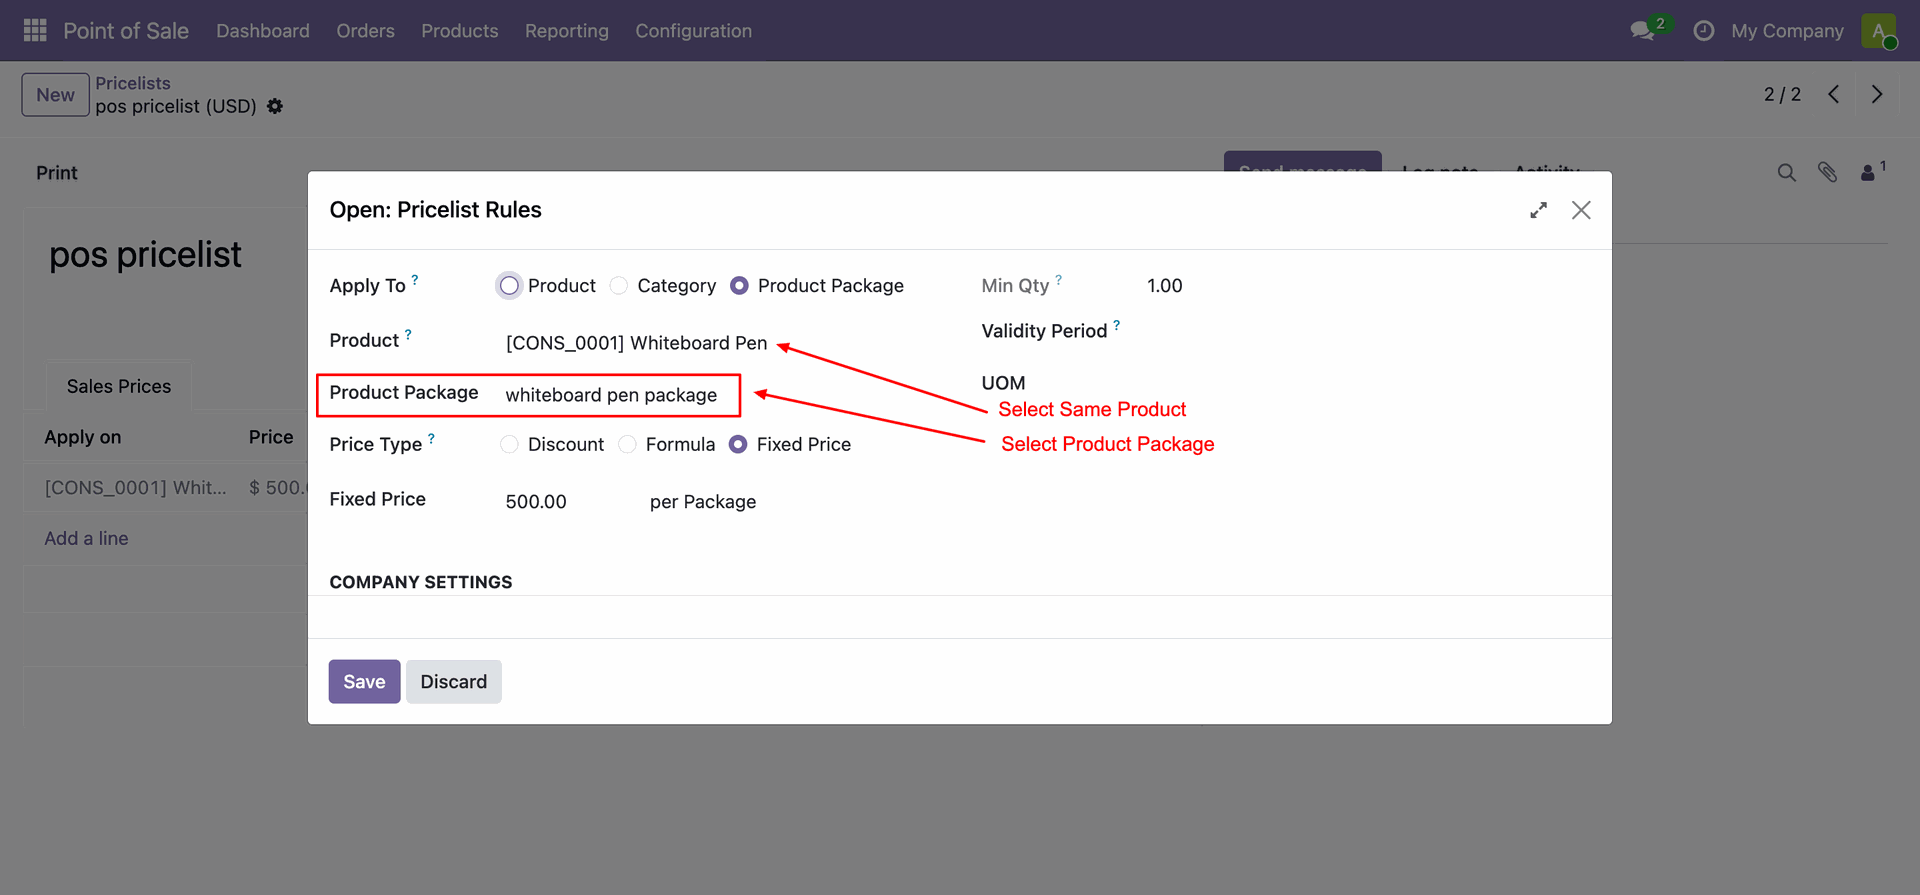
Task: Expand the dialog to full screen
Action: (x=1539, y=210)
